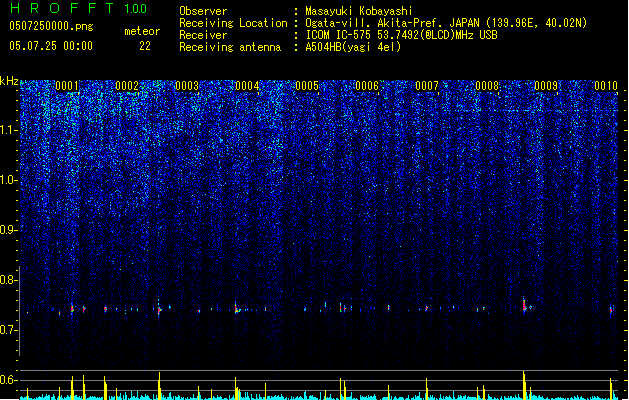The width and height of the screenshot is (629, 400).
Task: Click the 1.0 frequency axis label
Action: [x=8, y=180]
